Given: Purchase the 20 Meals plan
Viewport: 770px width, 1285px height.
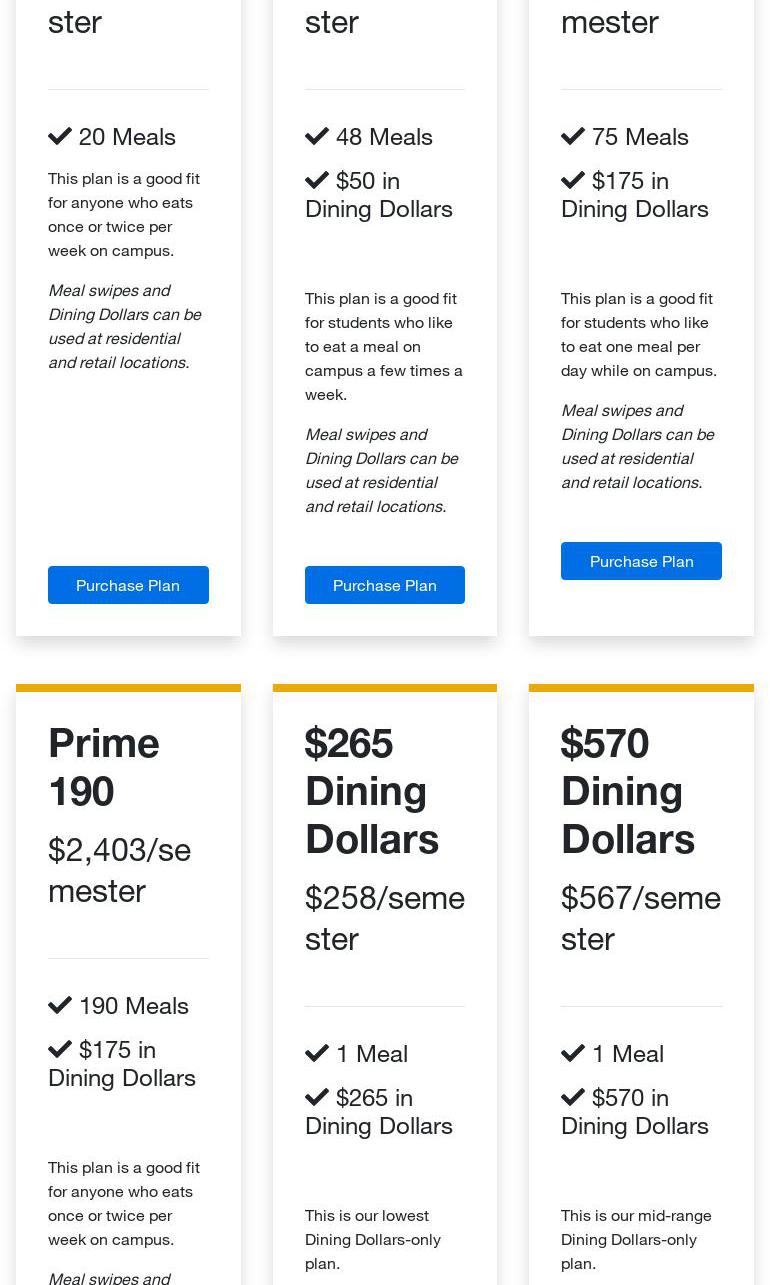Looking at the screenshot, I should click(128, 585).
